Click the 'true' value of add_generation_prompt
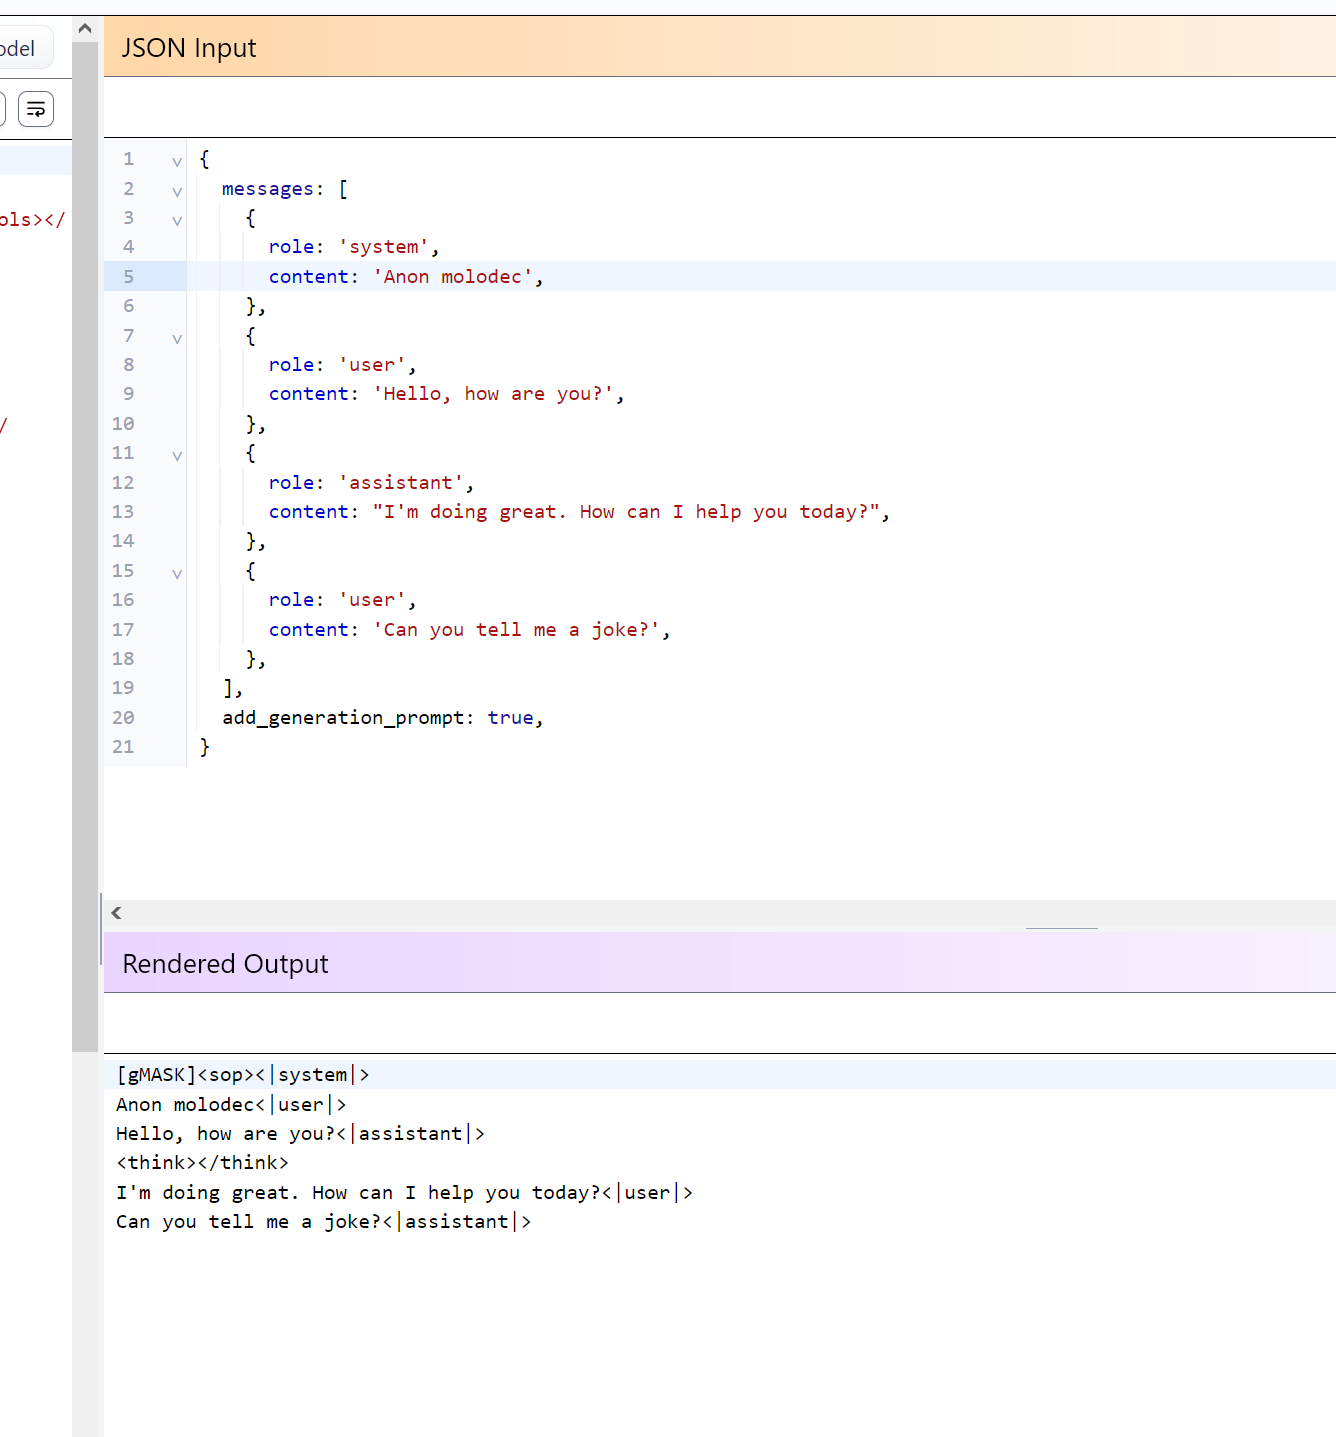 tap(510, 718)
